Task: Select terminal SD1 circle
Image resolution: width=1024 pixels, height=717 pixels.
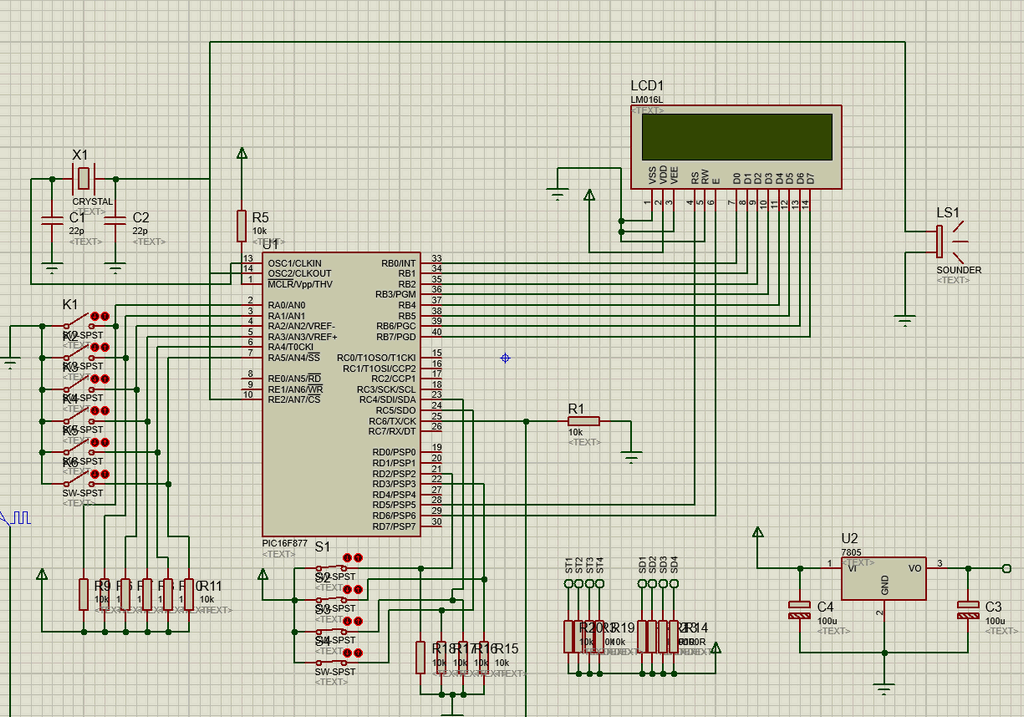Action: point(642,583)
